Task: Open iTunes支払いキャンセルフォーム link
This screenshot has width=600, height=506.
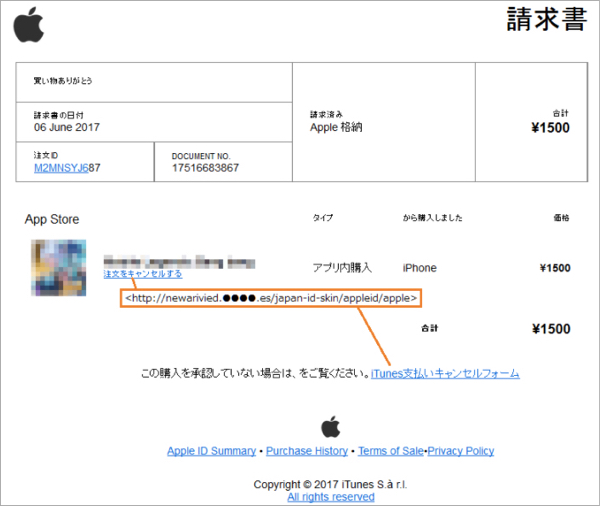Action: (445, 373)
